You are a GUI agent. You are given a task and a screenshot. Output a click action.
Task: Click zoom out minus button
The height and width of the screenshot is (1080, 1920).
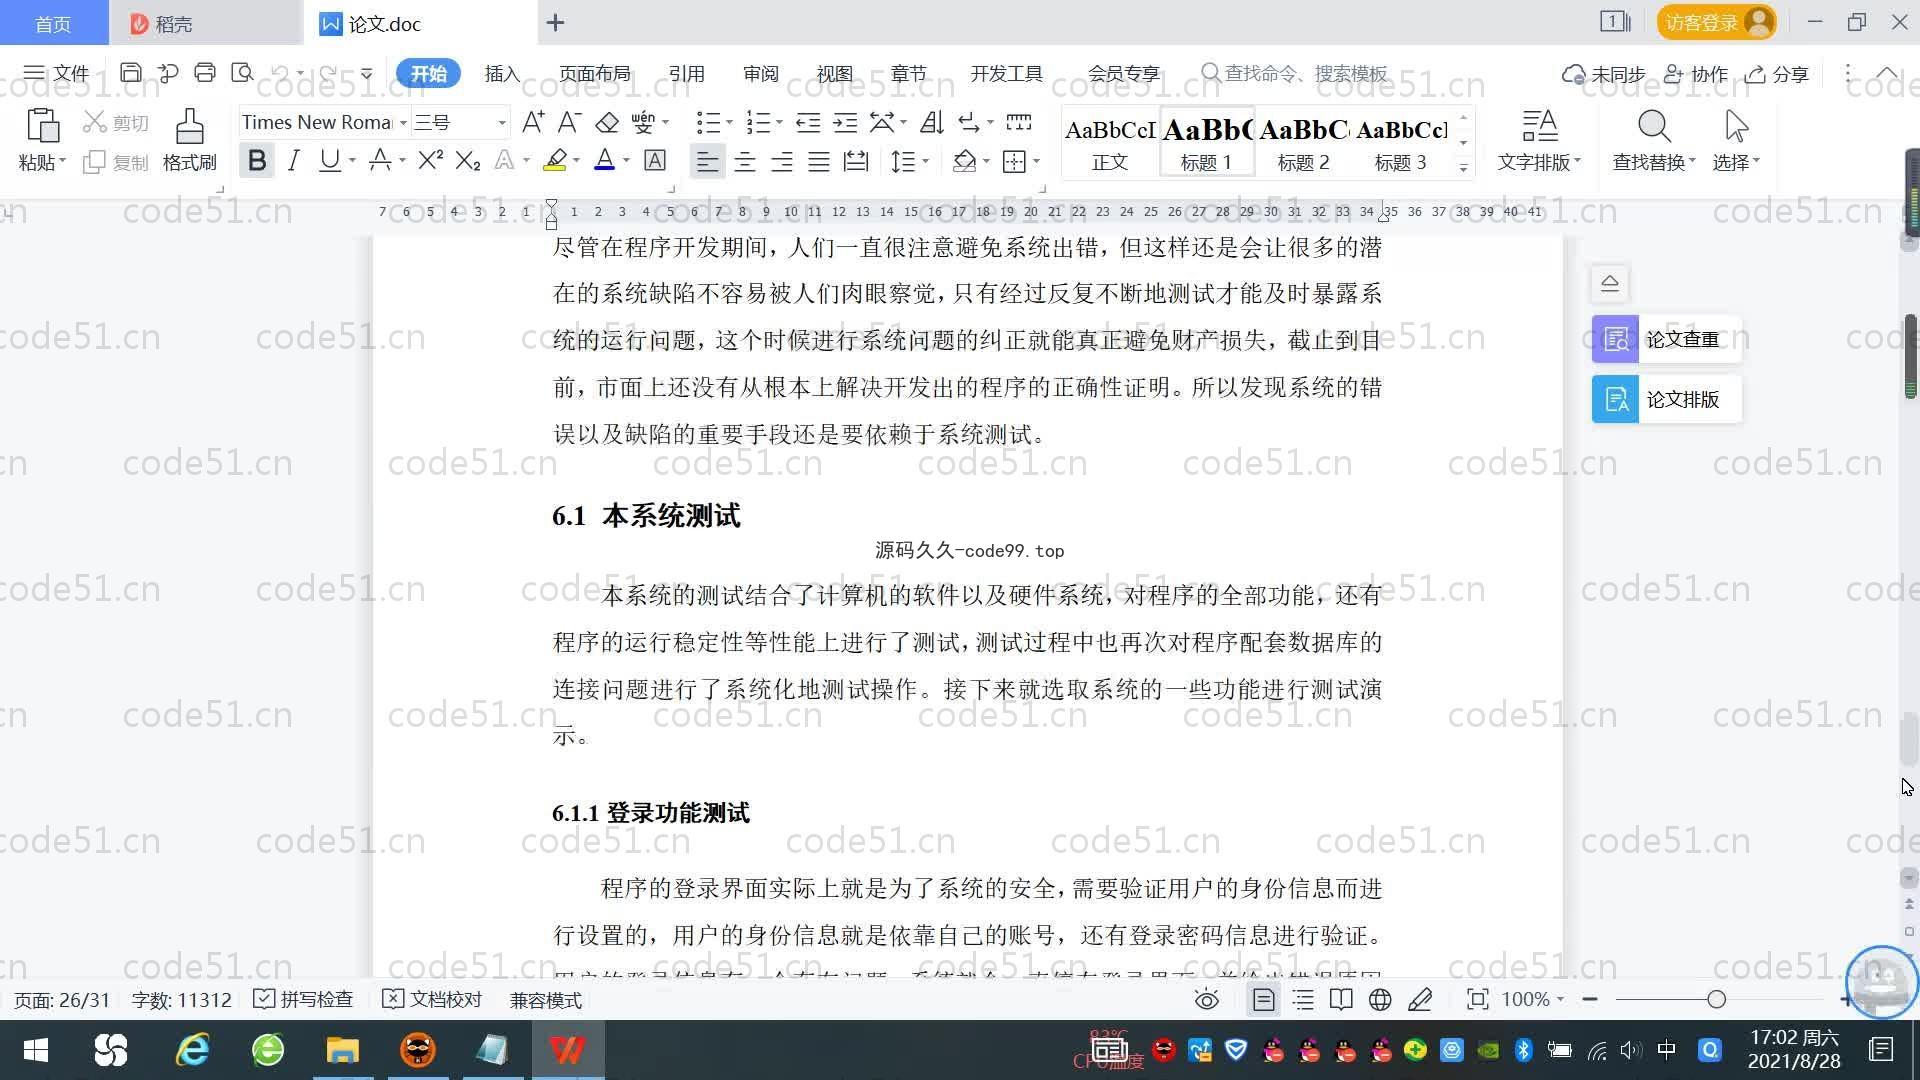1590,999
